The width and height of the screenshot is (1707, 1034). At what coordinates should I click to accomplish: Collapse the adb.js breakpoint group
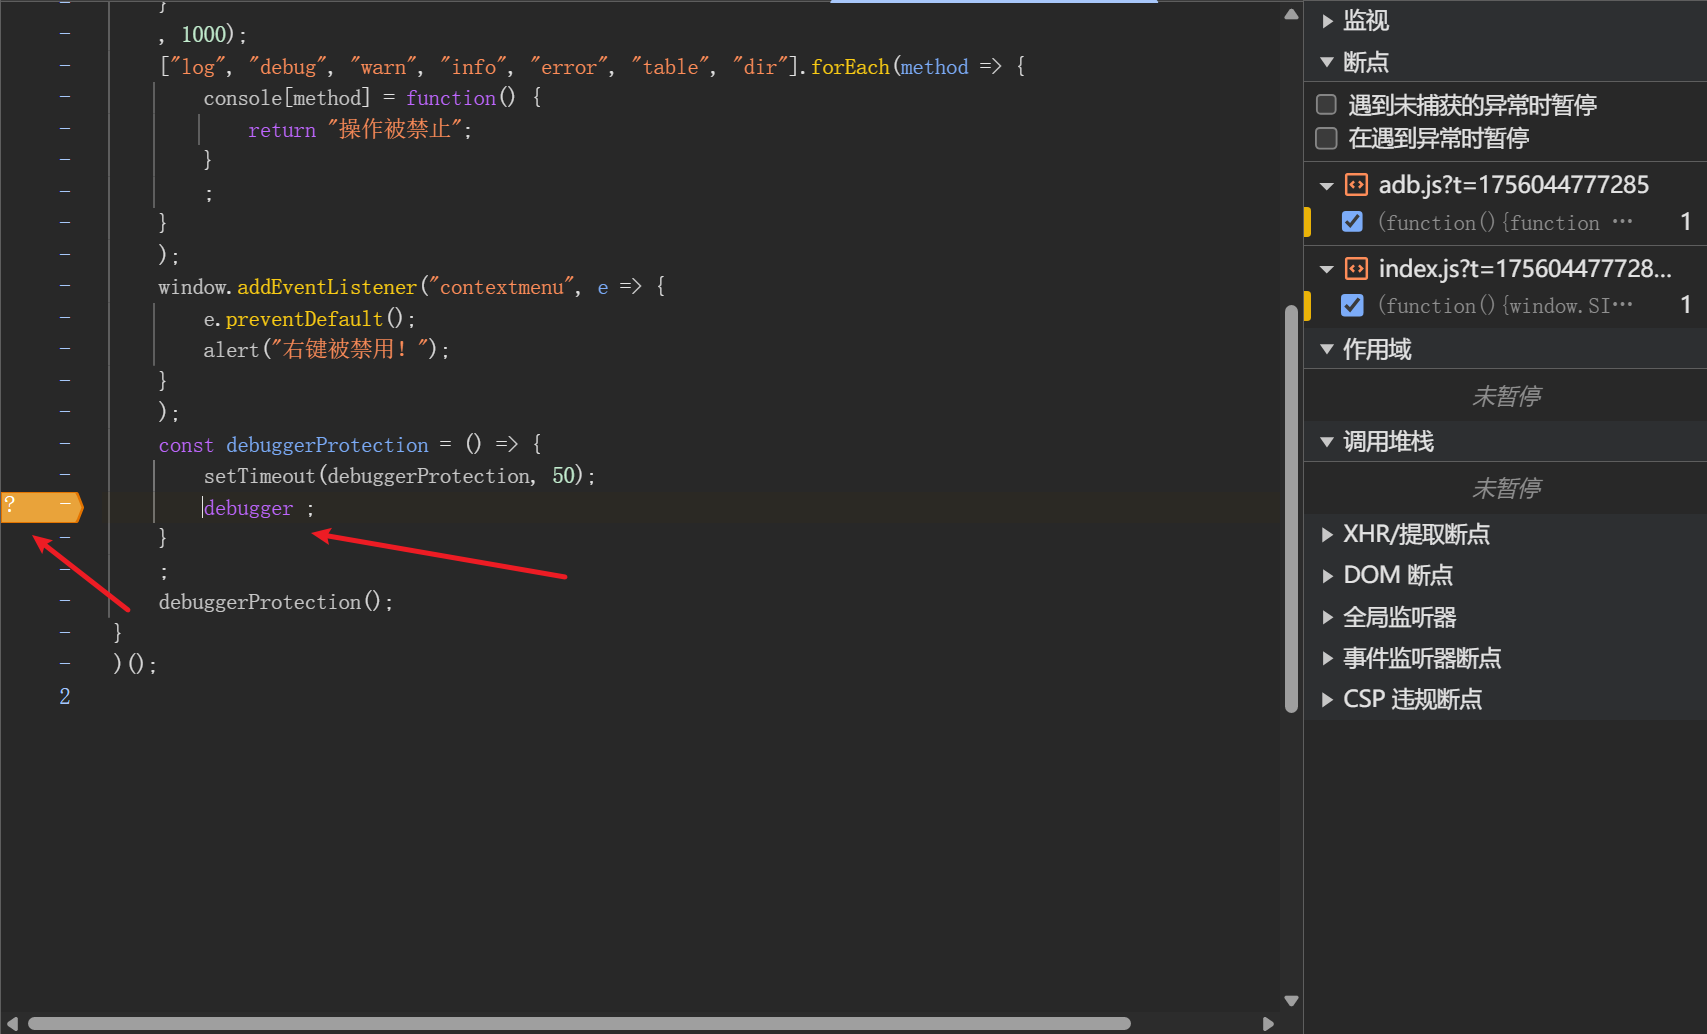pos(1327,186)
